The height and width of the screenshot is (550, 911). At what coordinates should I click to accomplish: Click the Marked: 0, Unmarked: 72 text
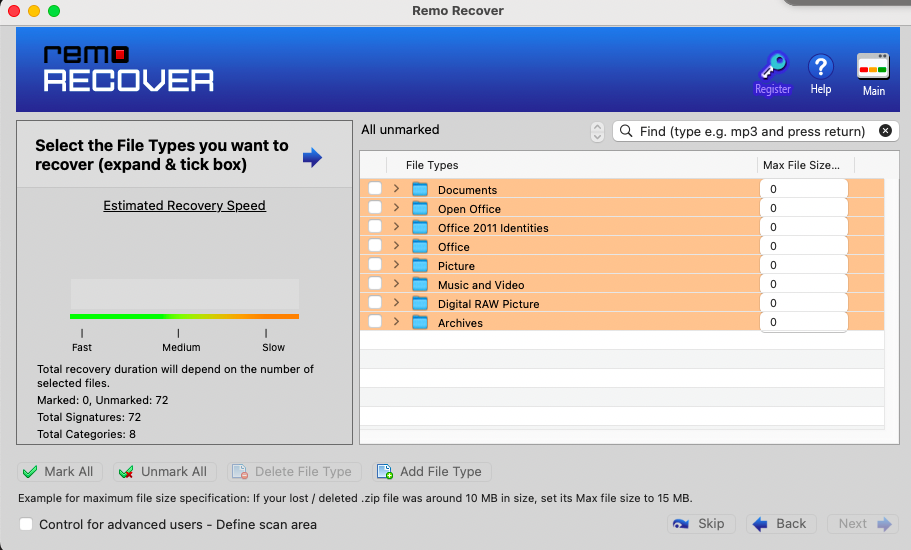point(103,400)
